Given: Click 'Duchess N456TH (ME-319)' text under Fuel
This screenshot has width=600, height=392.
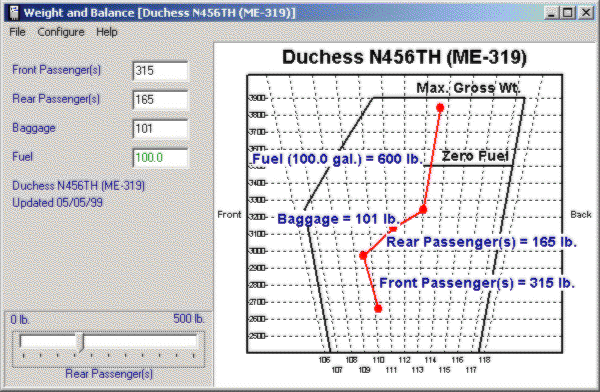Looking at the screenshot, I should (78, 186).
